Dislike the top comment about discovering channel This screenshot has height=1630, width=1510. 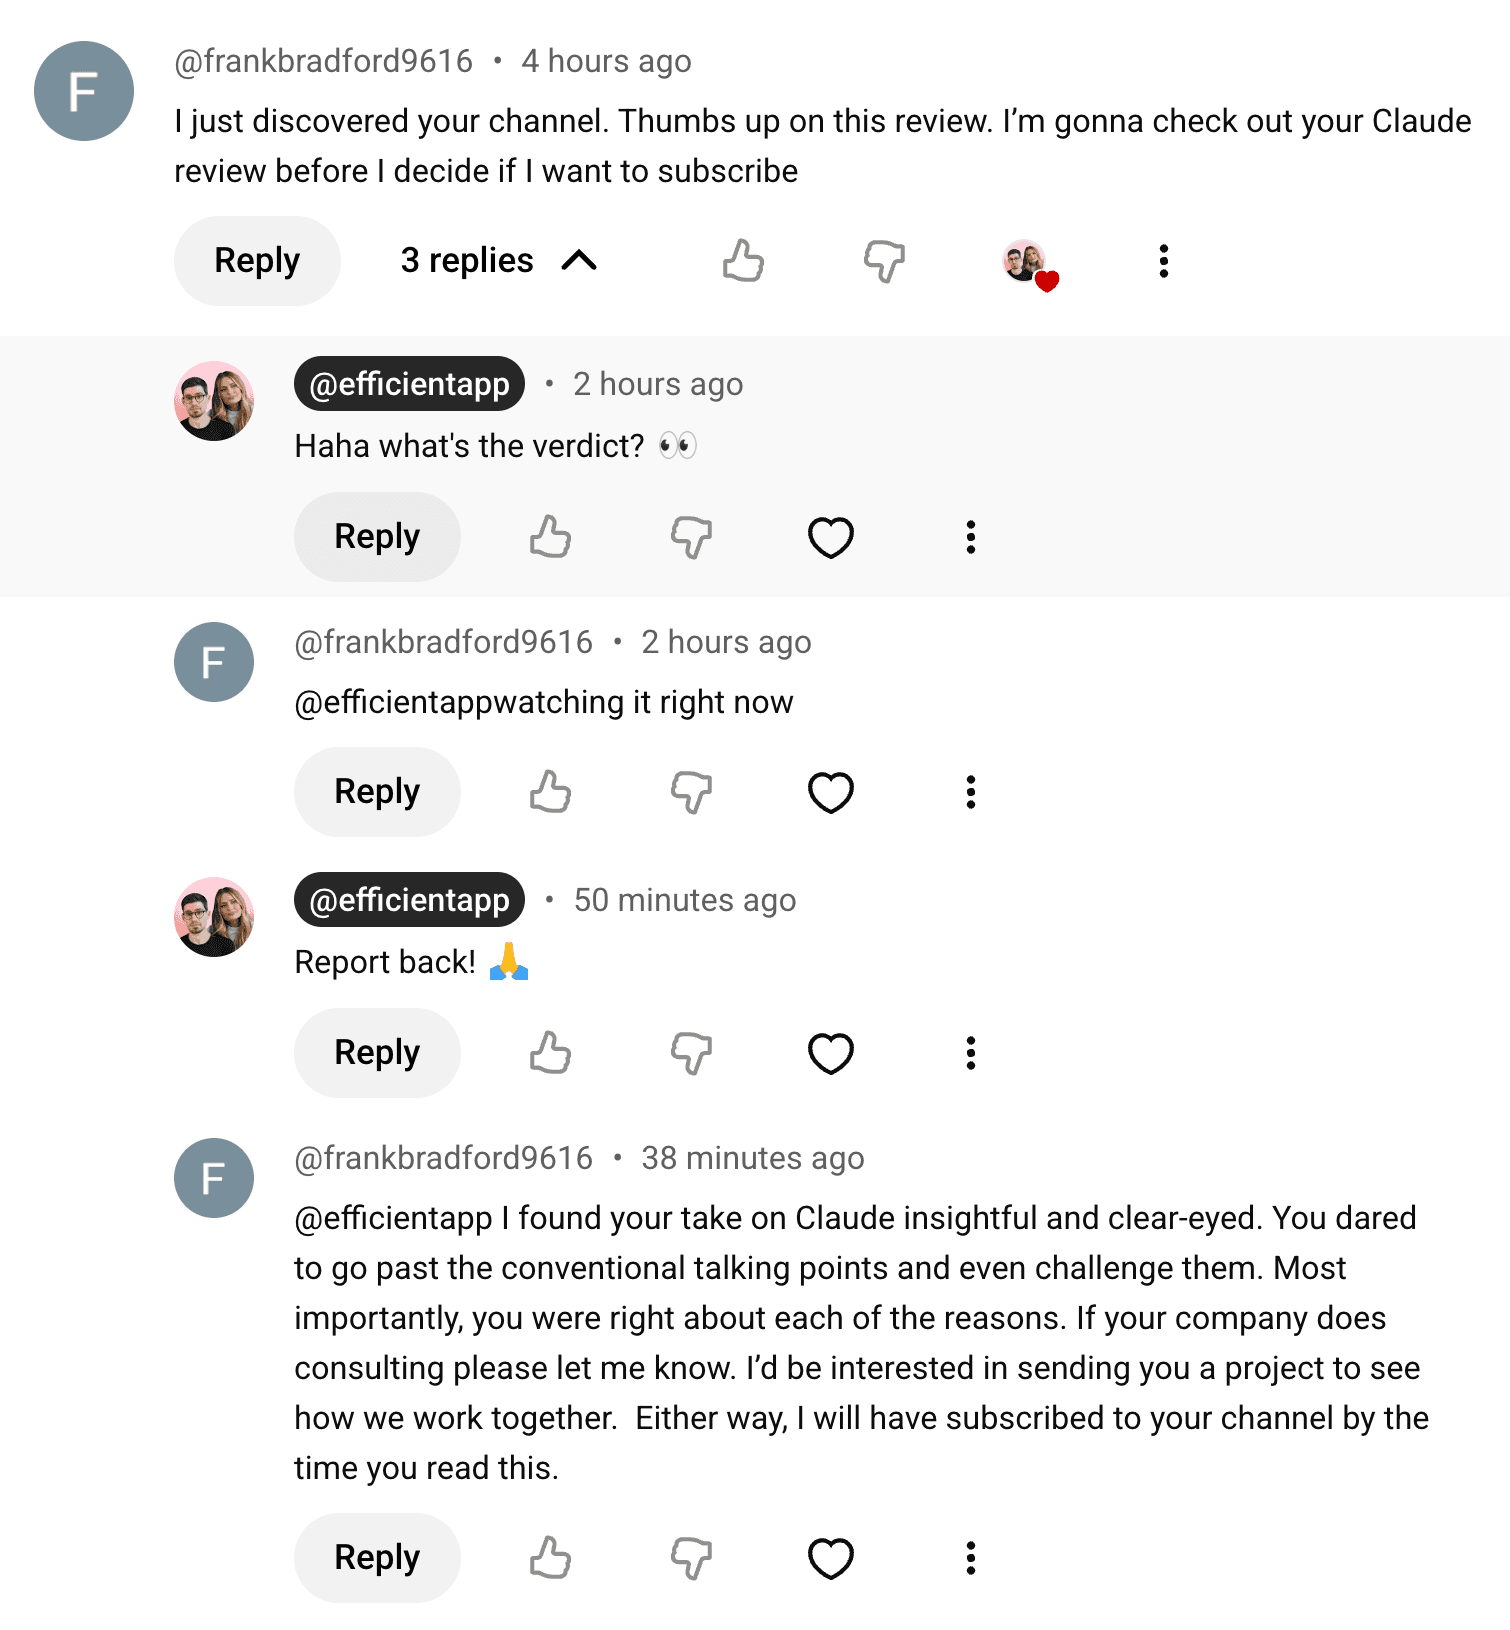pos(884,261)
